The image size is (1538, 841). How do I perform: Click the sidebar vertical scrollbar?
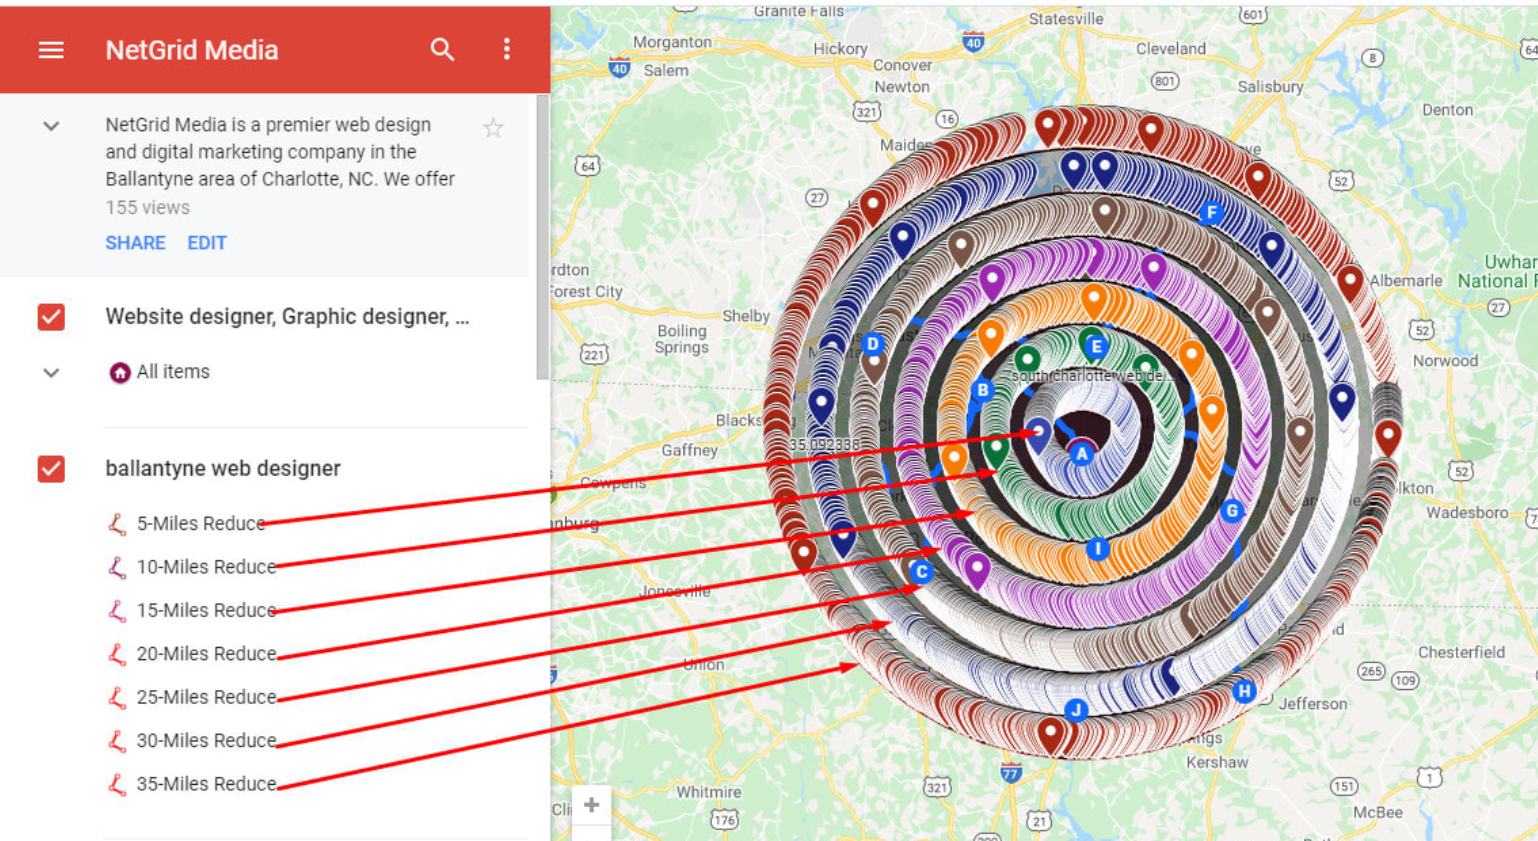(542, 237)
